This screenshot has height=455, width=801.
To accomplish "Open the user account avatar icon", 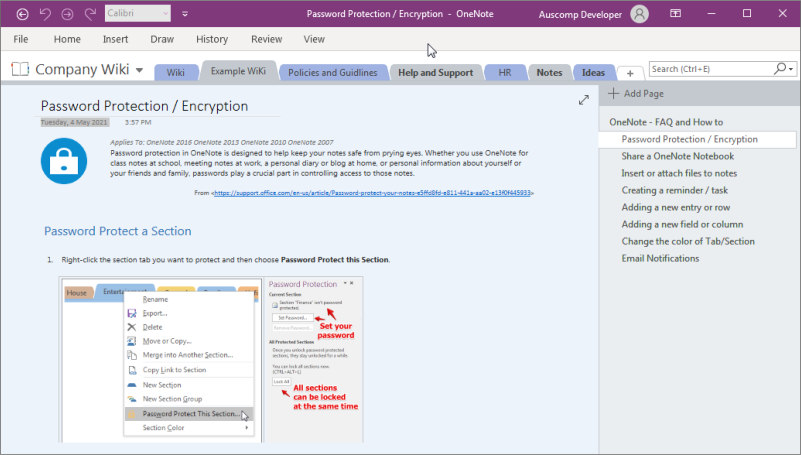I will [x=639, y=14].
